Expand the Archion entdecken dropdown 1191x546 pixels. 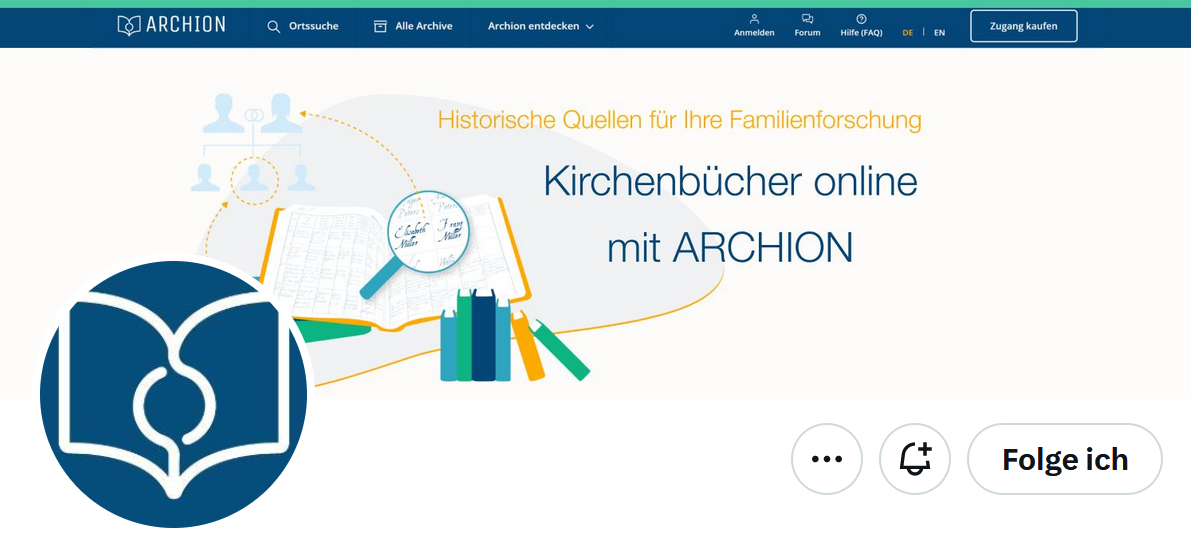(541, 26)
